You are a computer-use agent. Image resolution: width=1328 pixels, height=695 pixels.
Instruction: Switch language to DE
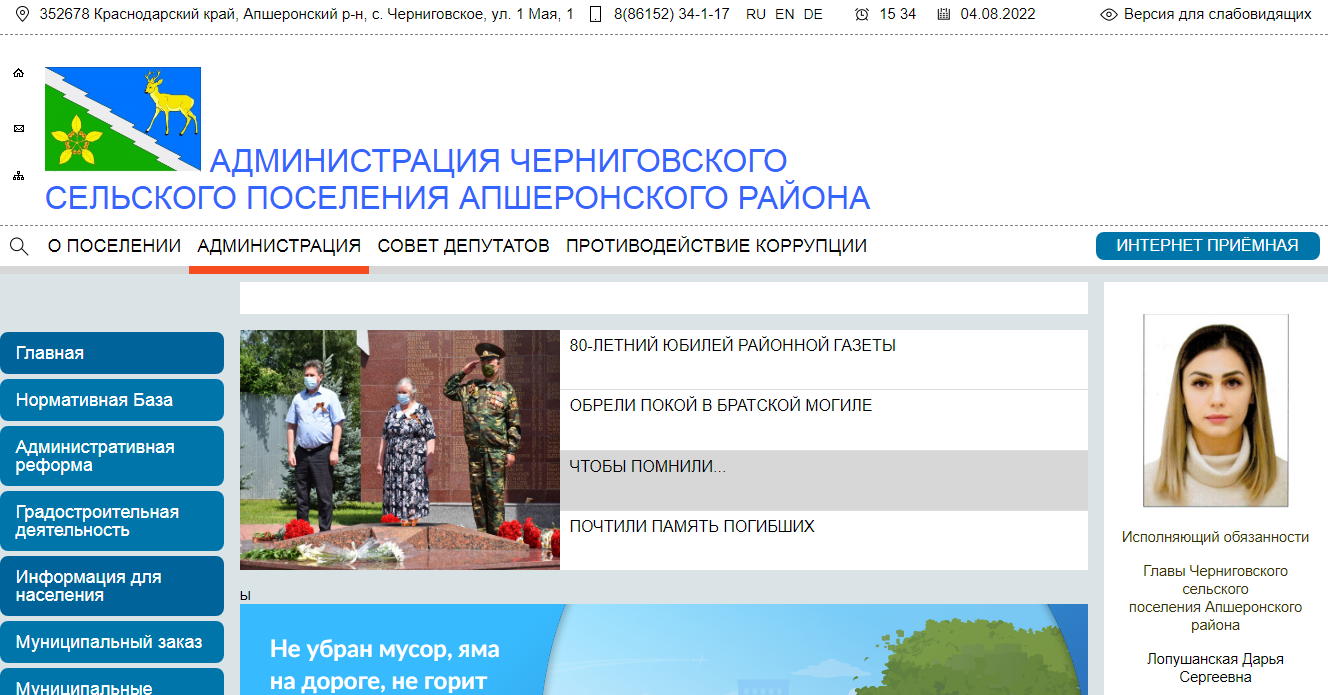(813, 14)
